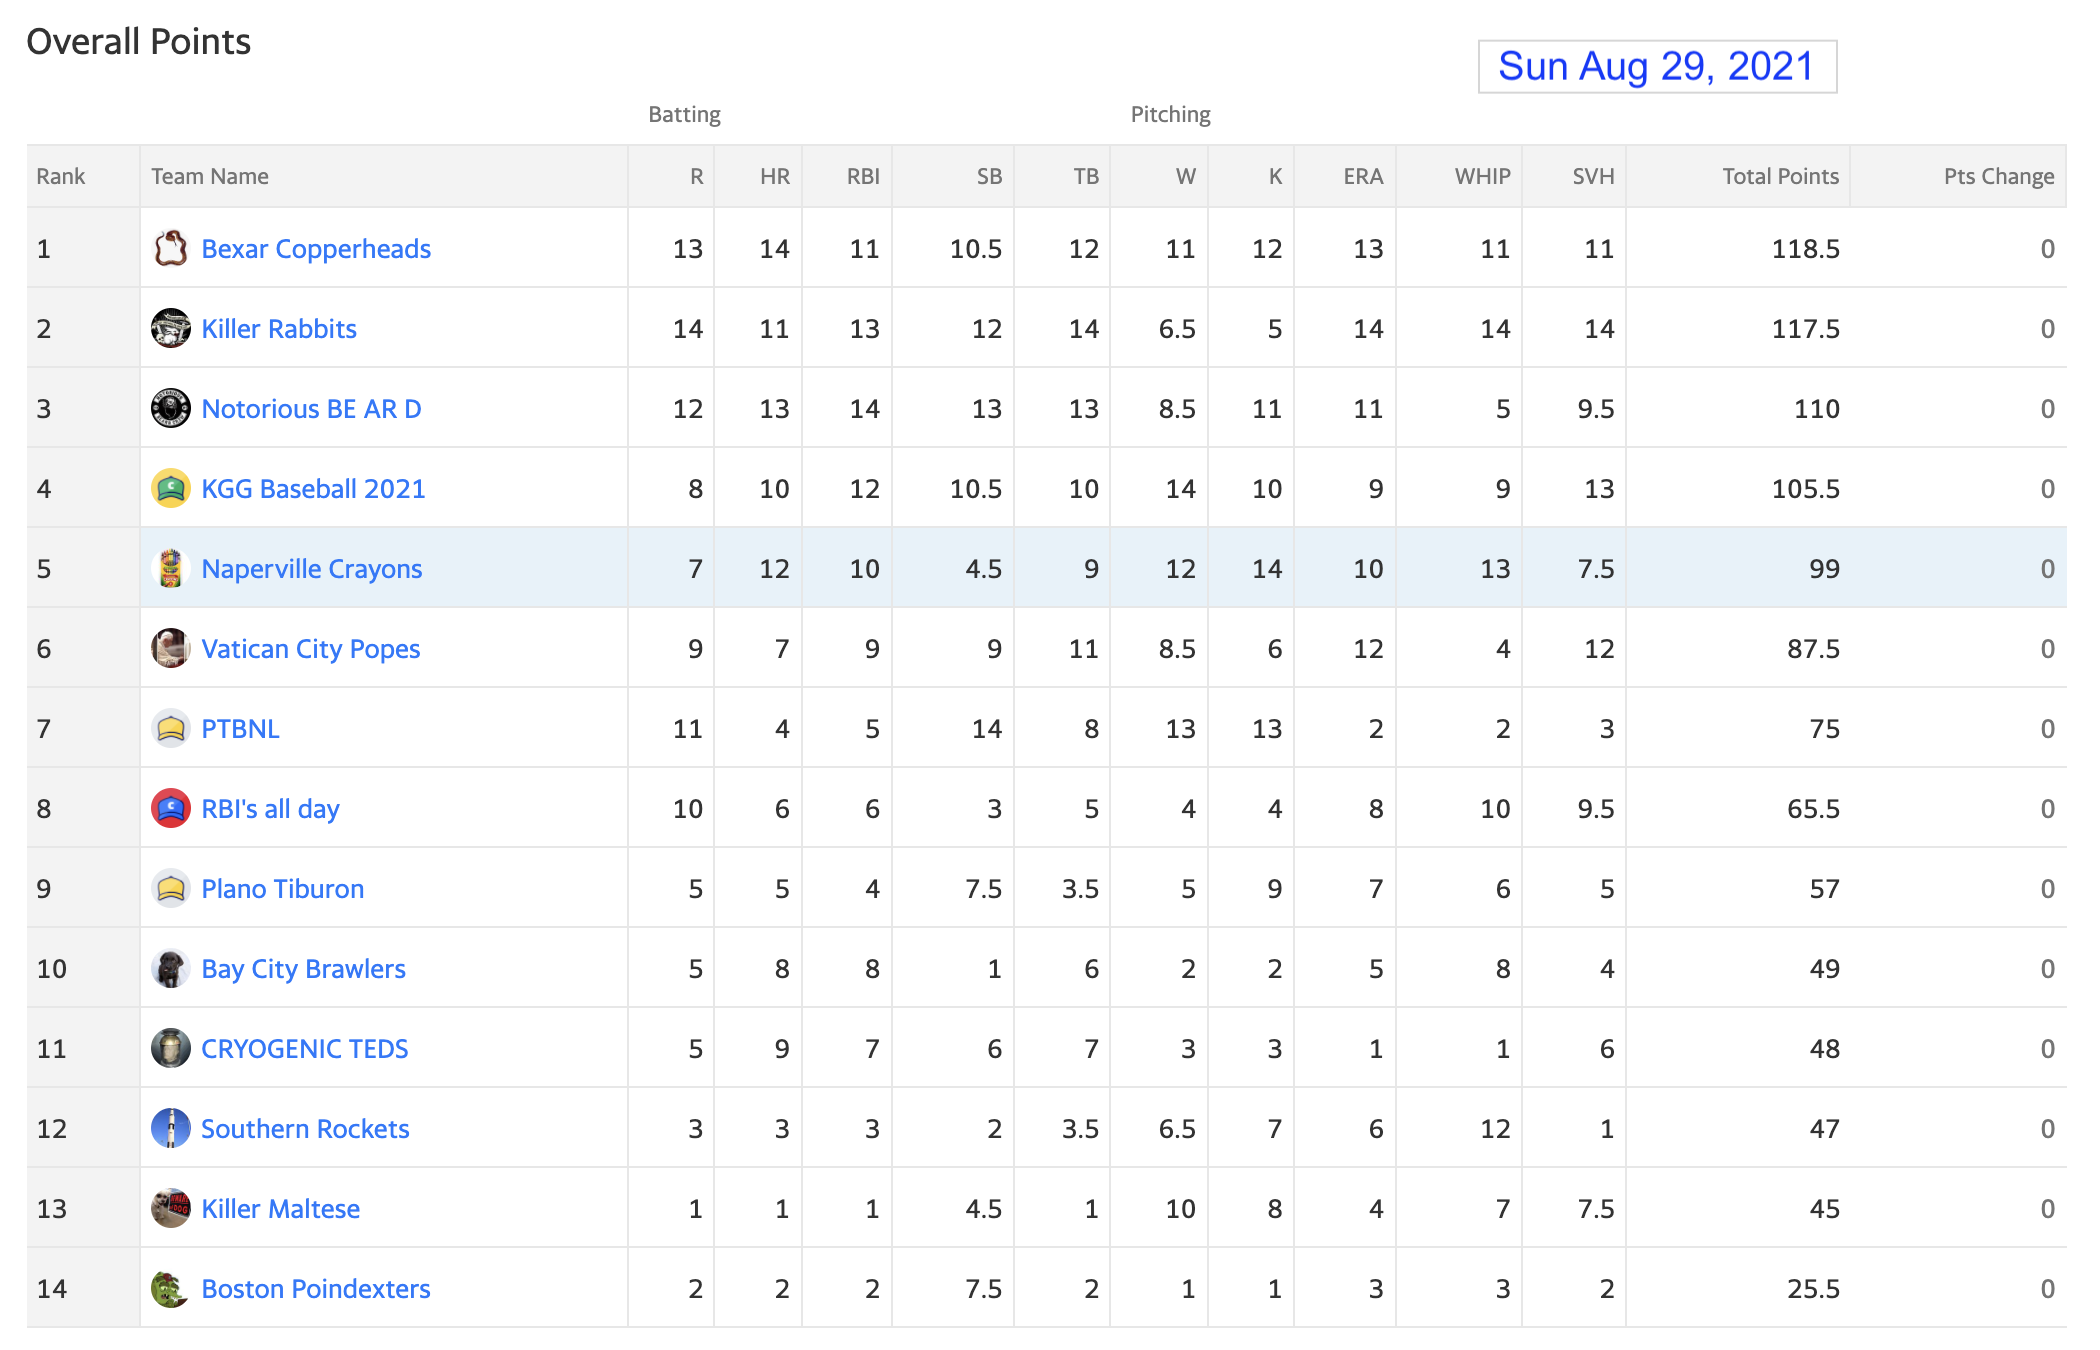2100x1350 pixels.
Task: Click the RBI's all day red cap icon
Action: [x=171, y=808]
